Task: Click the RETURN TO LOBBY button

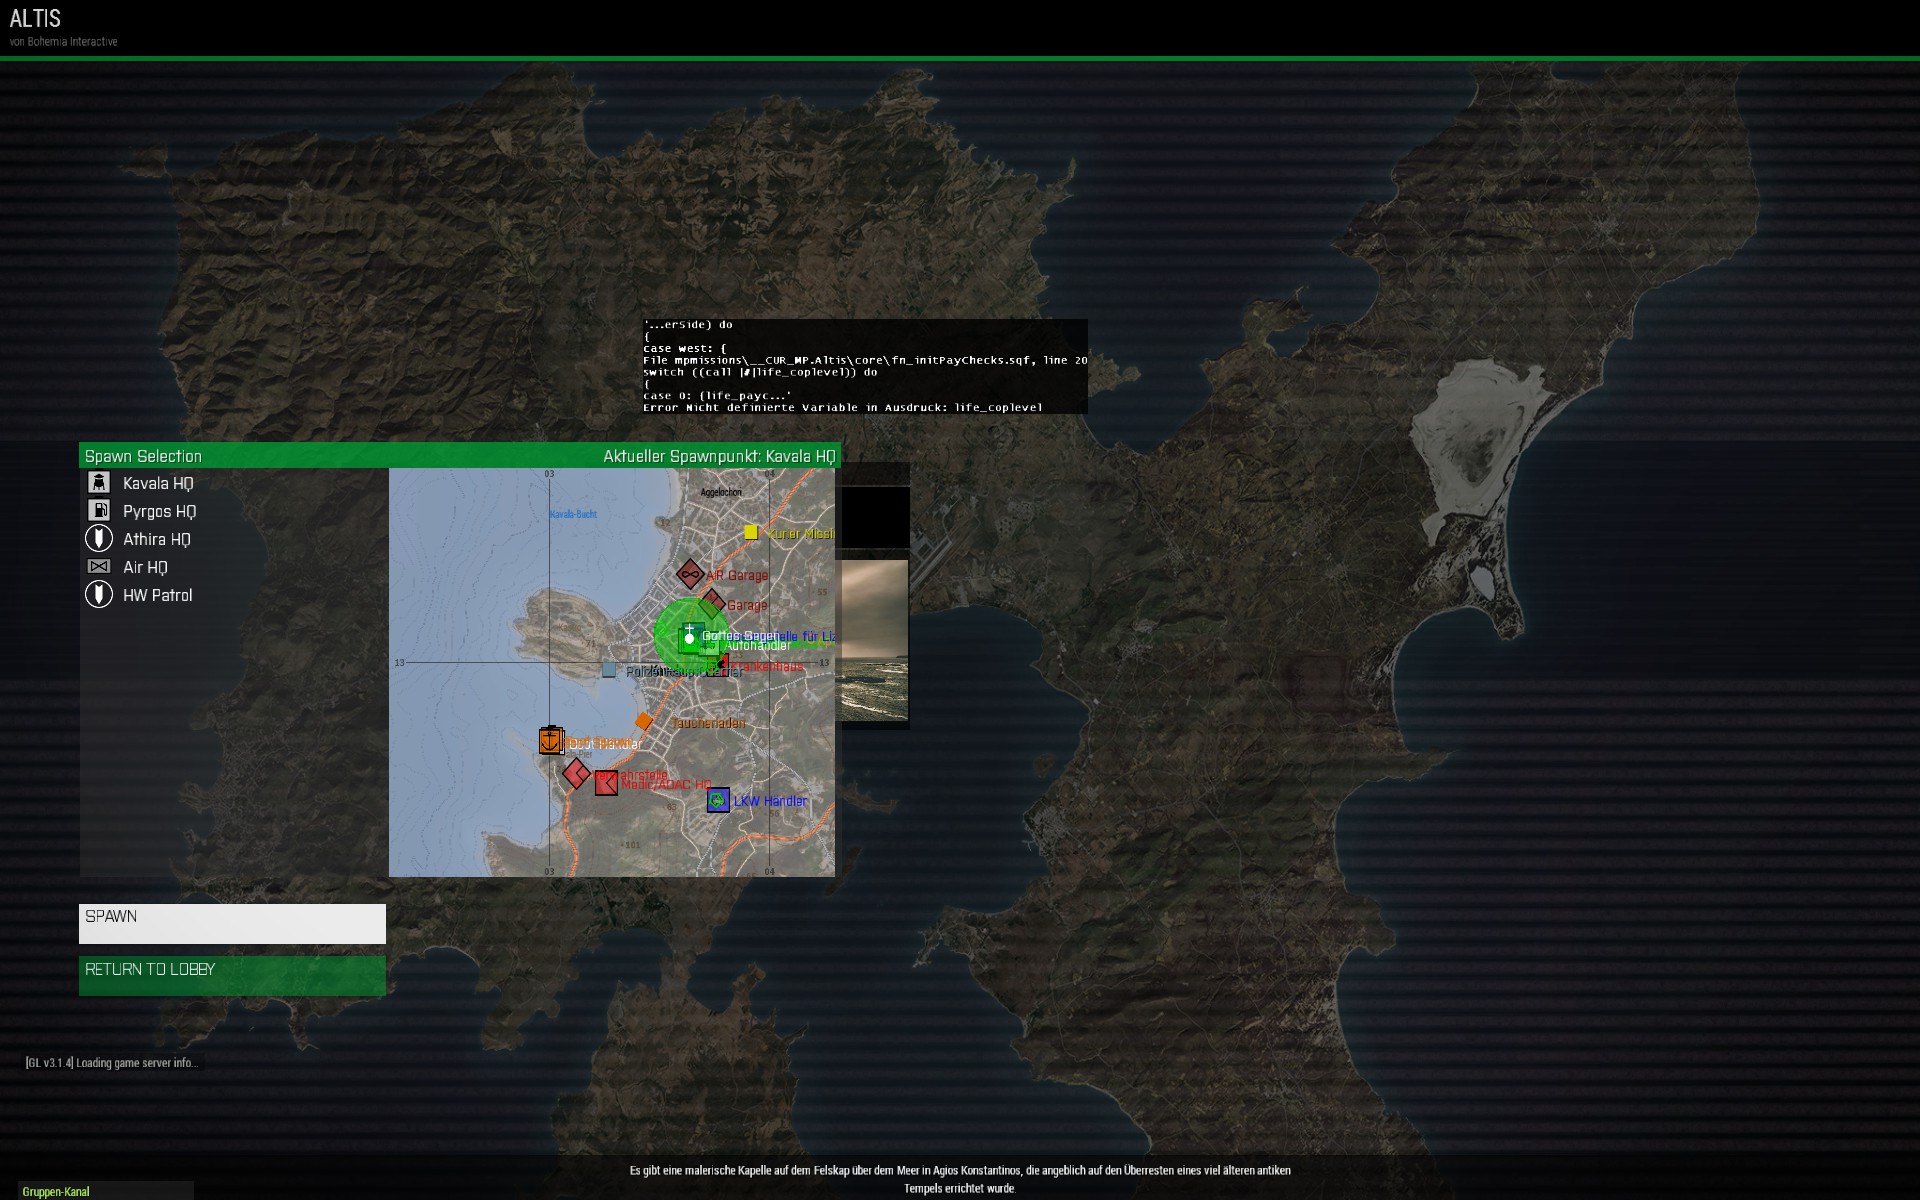Action: [x=232, y=975]
